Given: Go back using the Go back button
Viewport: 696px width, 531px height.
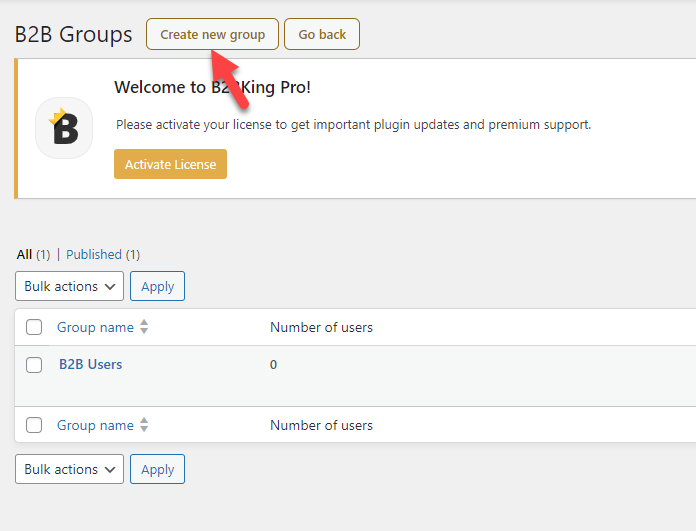Looking at the screenshot, I should pyautogui.click(x=322, y=34).
